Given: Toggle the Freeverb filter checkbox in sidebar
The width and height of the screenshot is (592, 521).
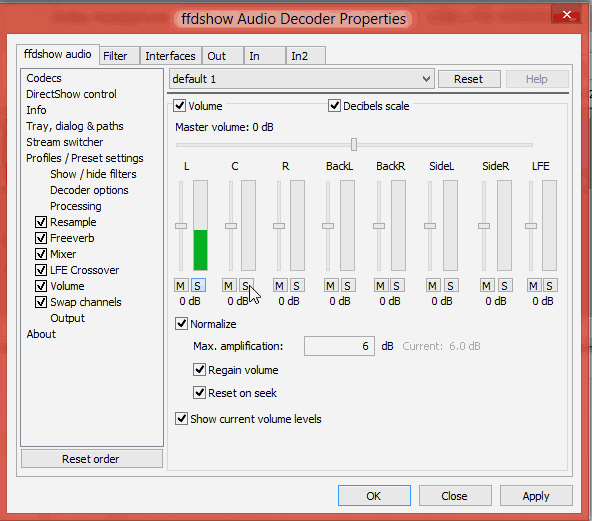Looking at the screenshot, I should click(x=41, y=238).
